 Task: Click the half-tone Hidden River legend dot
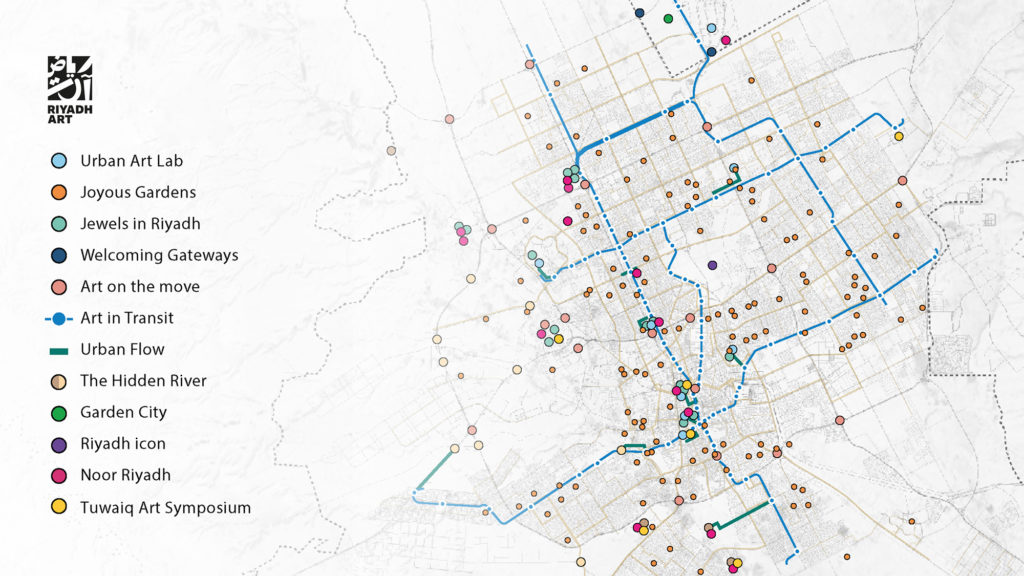tap(59, 381)
